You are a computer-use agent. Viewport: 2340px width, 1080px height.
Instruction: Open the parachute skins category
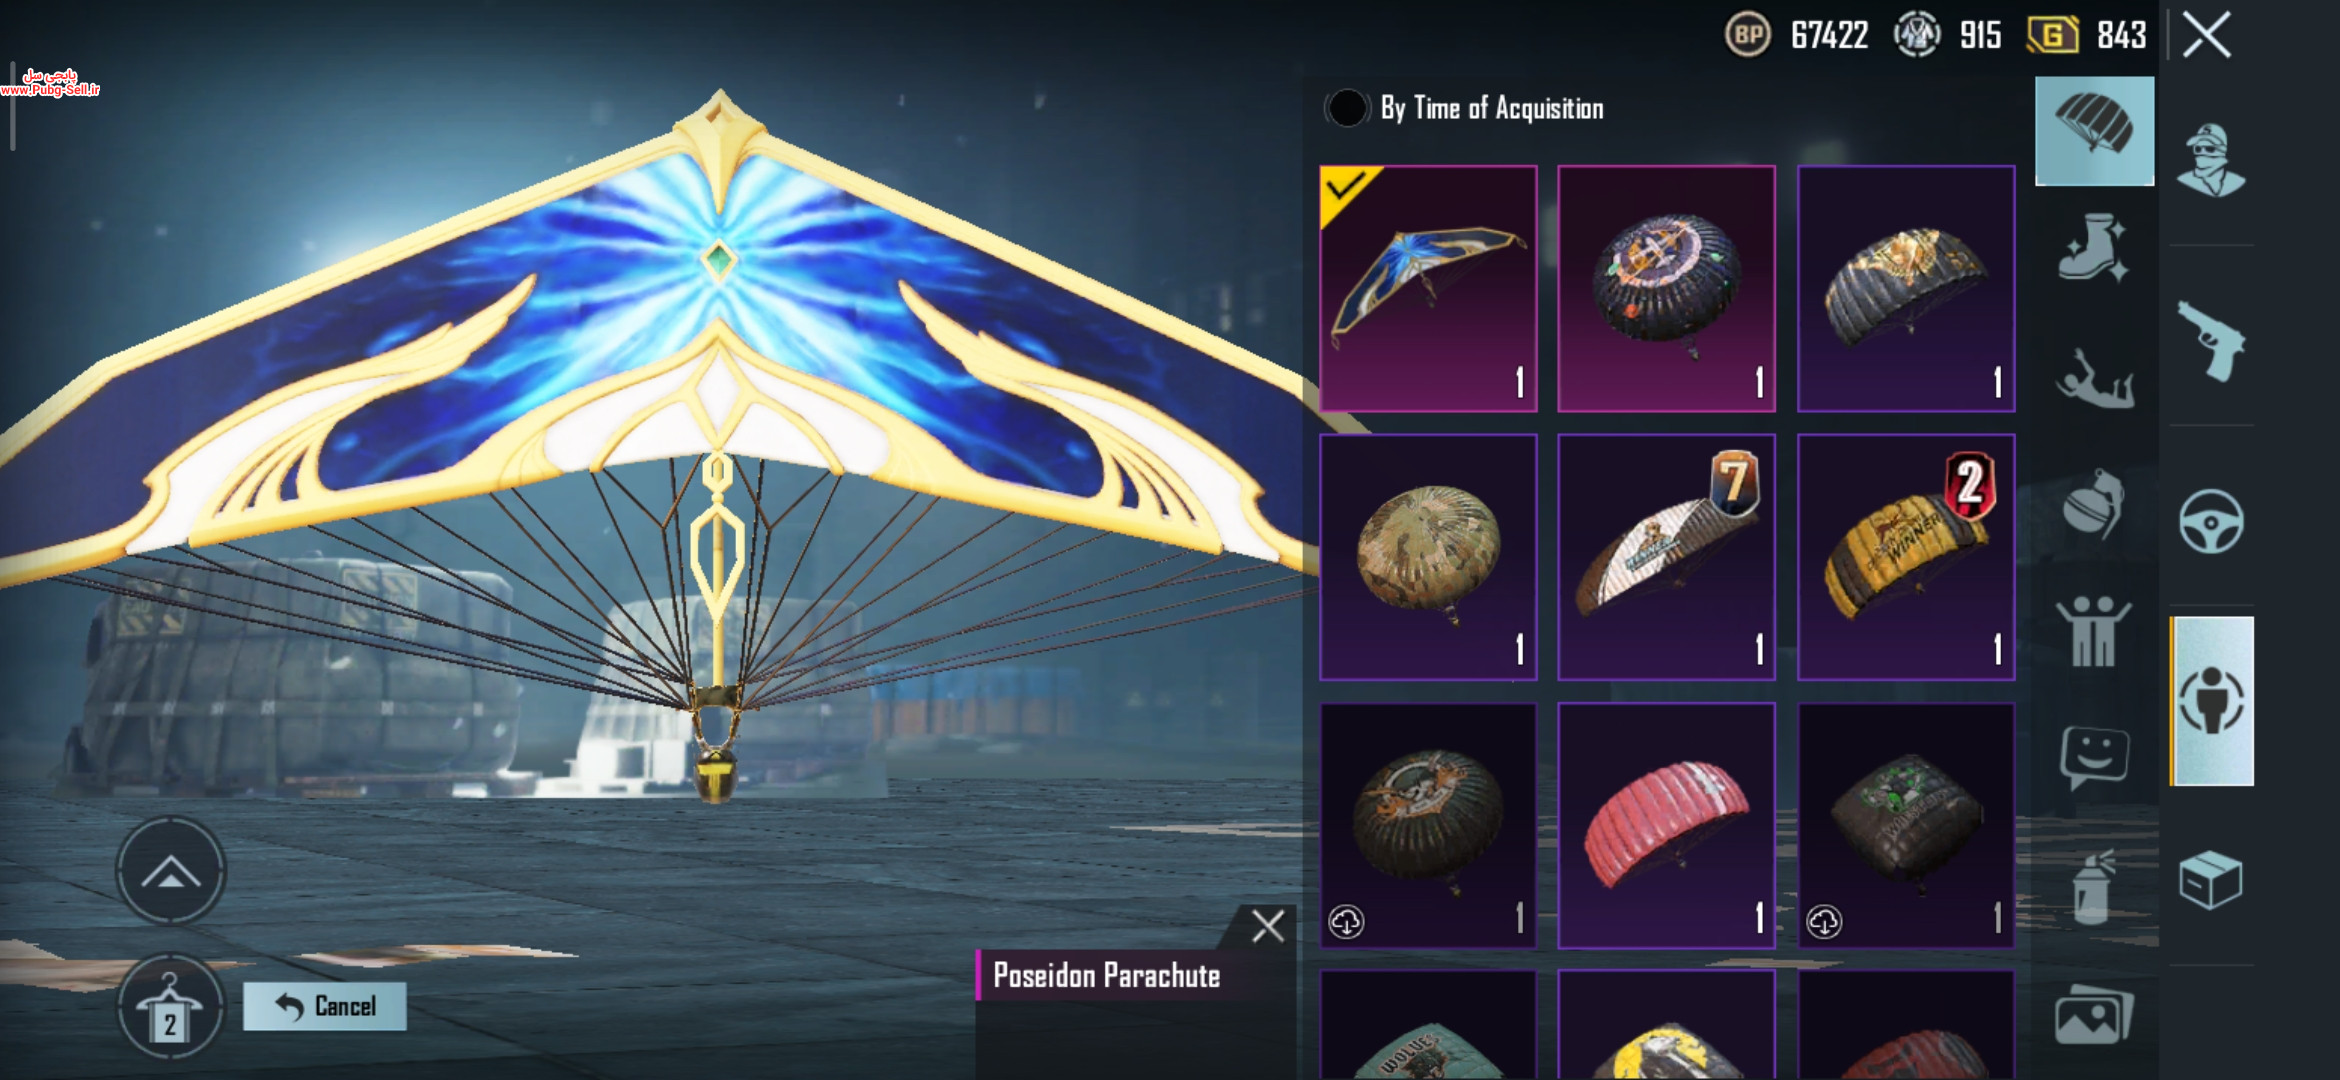tap(2094, 131)
